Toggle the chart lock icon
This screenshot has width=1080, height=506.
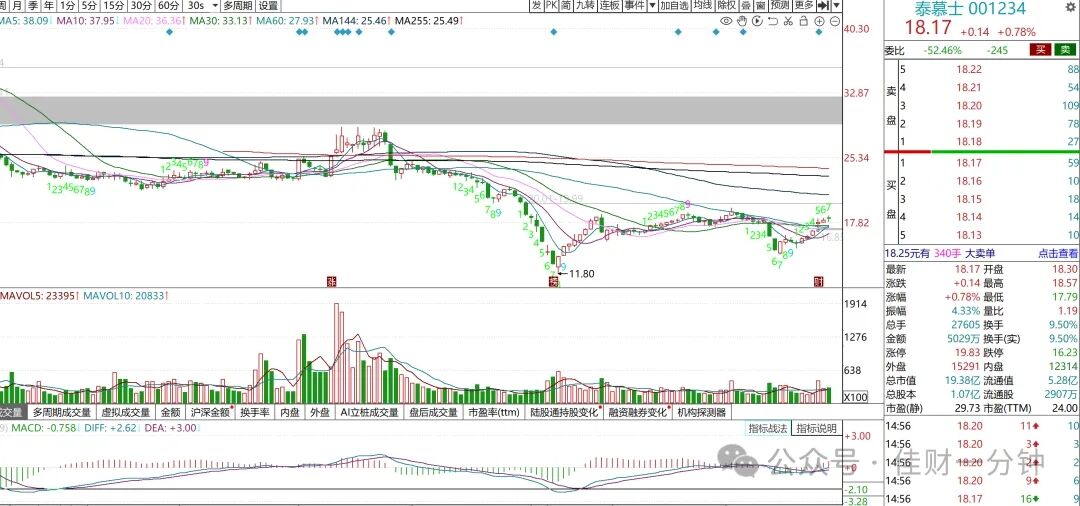click(804, 21)
